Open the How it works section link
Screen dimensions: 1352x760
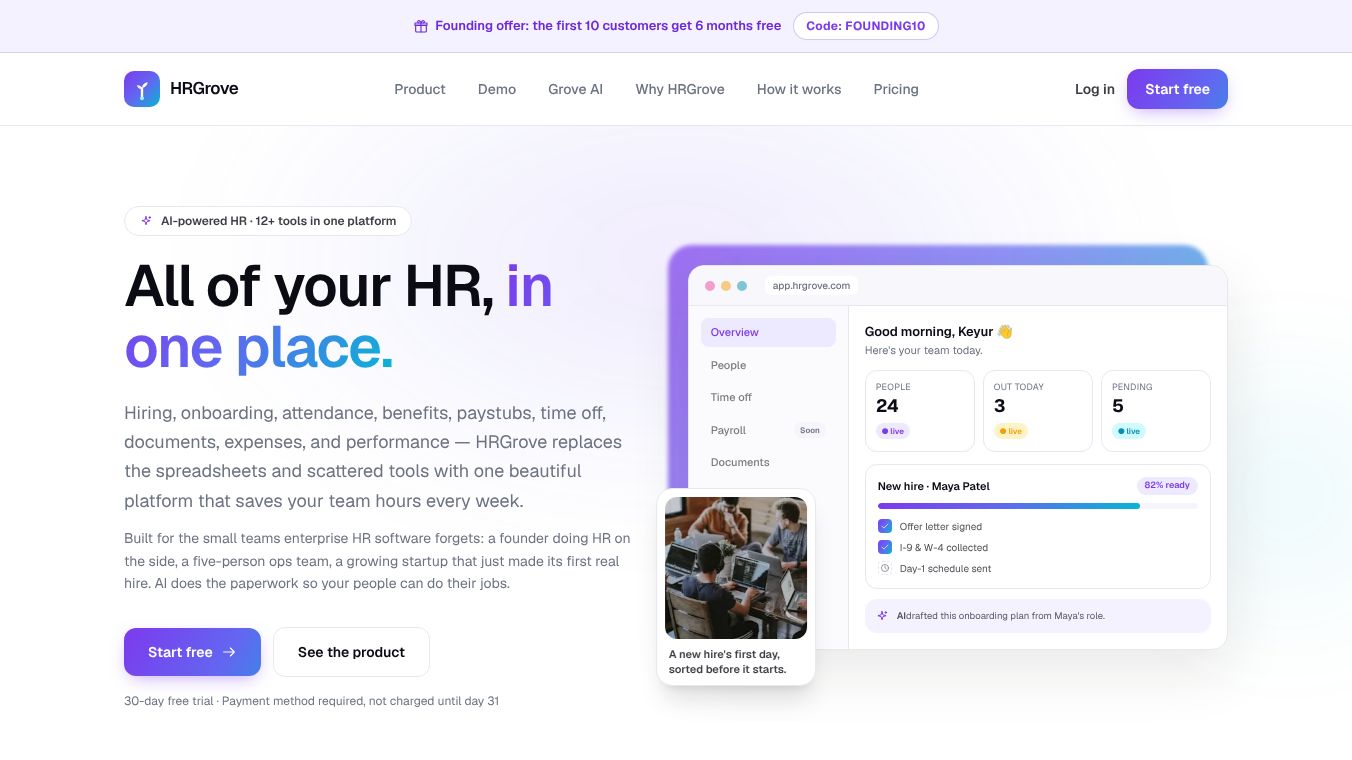pyautogui.click(x=799, y=89)
